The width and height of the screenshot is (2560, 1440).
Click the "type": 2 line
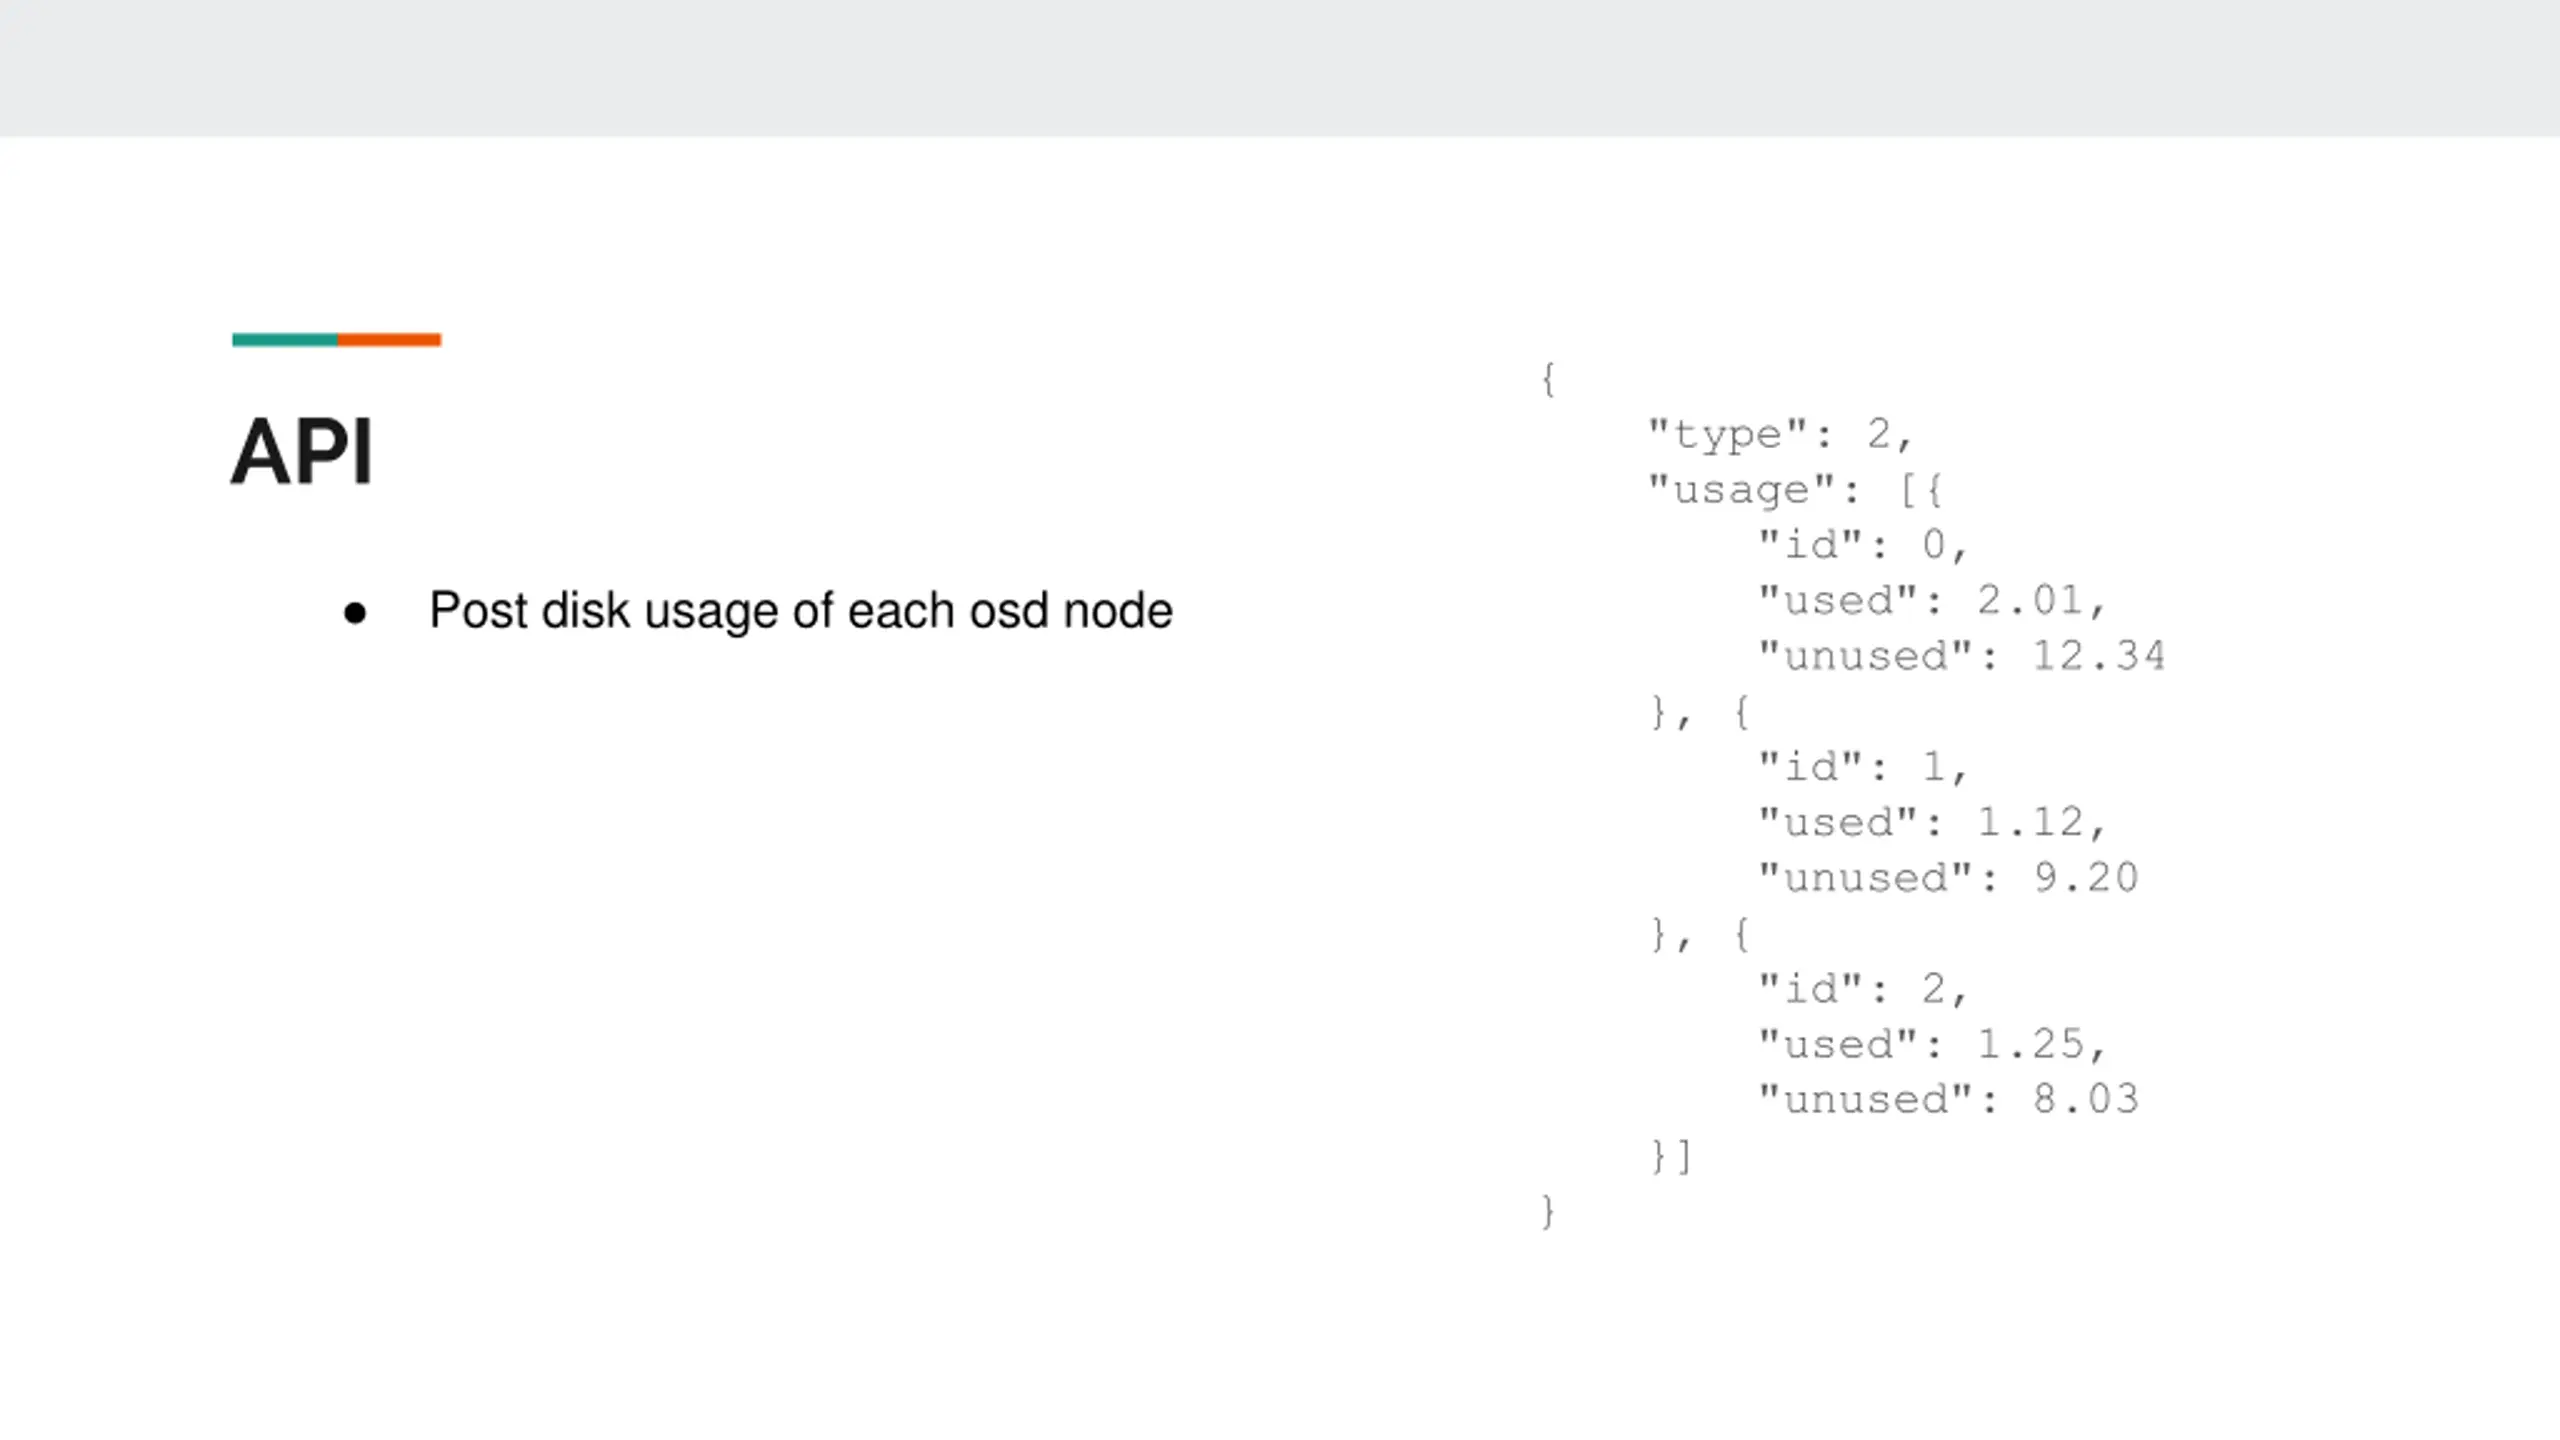pyautogui.click(x=1779, y=434)
